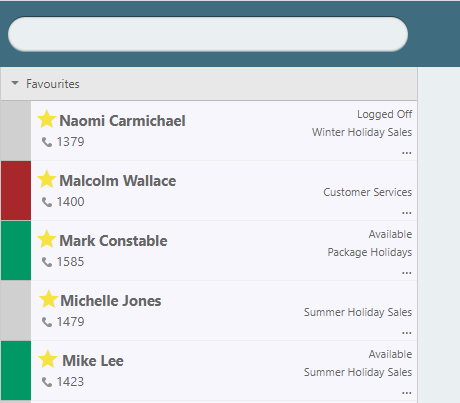Click the Naomi Carmichael contact name

(x=122, y=121)
